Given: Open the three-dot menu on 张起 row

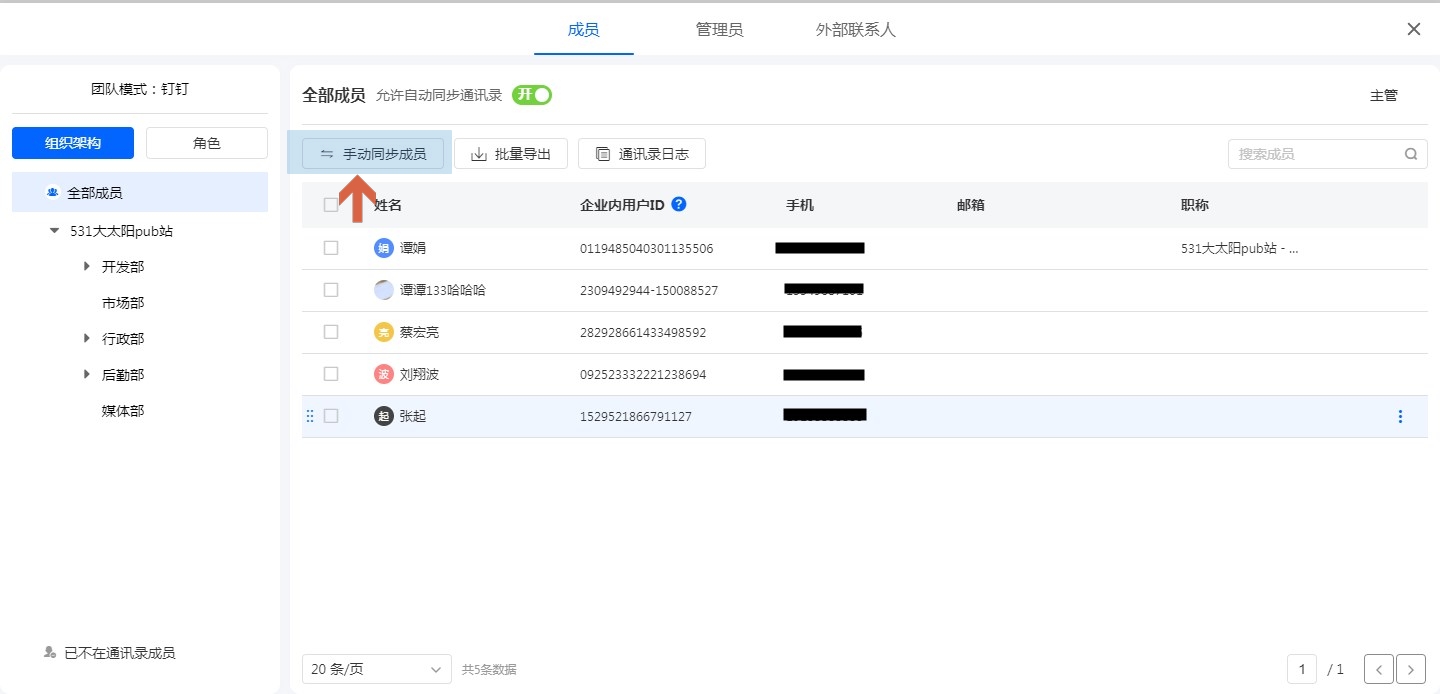Looking at the screenshot, I should [1400, 416].
